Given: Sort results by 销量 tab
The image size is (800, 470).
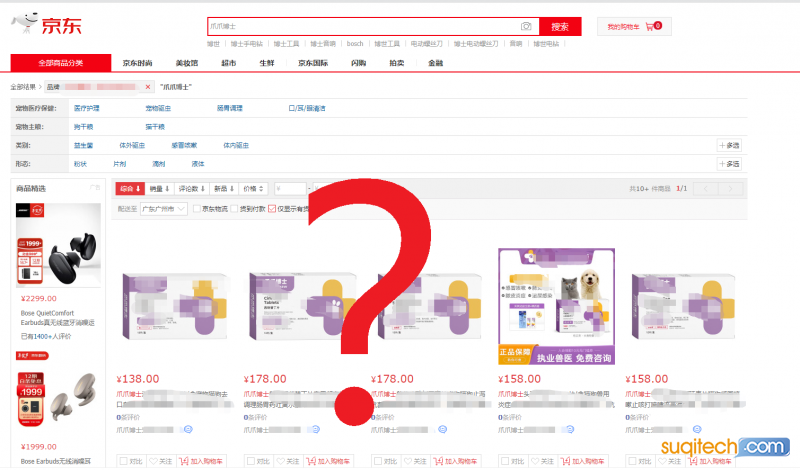Looking at the screenshot, I should click(160, 188).
